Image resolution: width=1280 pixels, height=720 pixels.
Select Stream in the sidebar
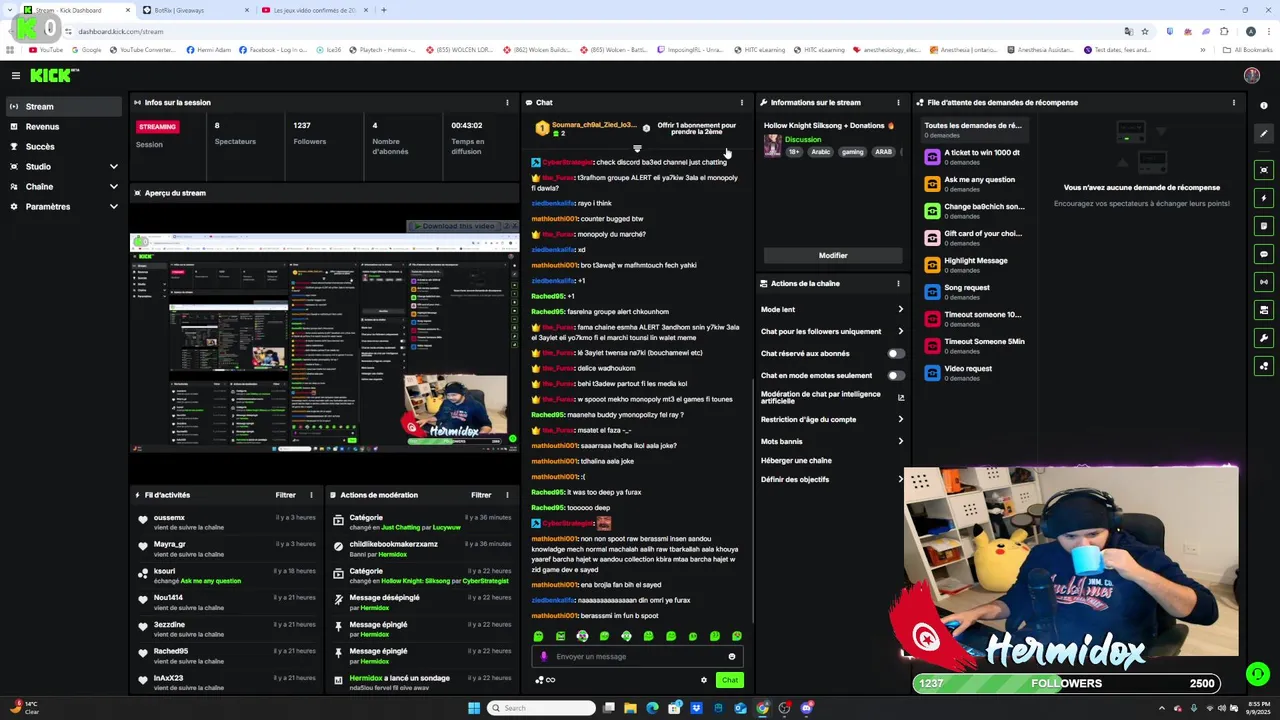pyautogui.click(x=63, y=106)
